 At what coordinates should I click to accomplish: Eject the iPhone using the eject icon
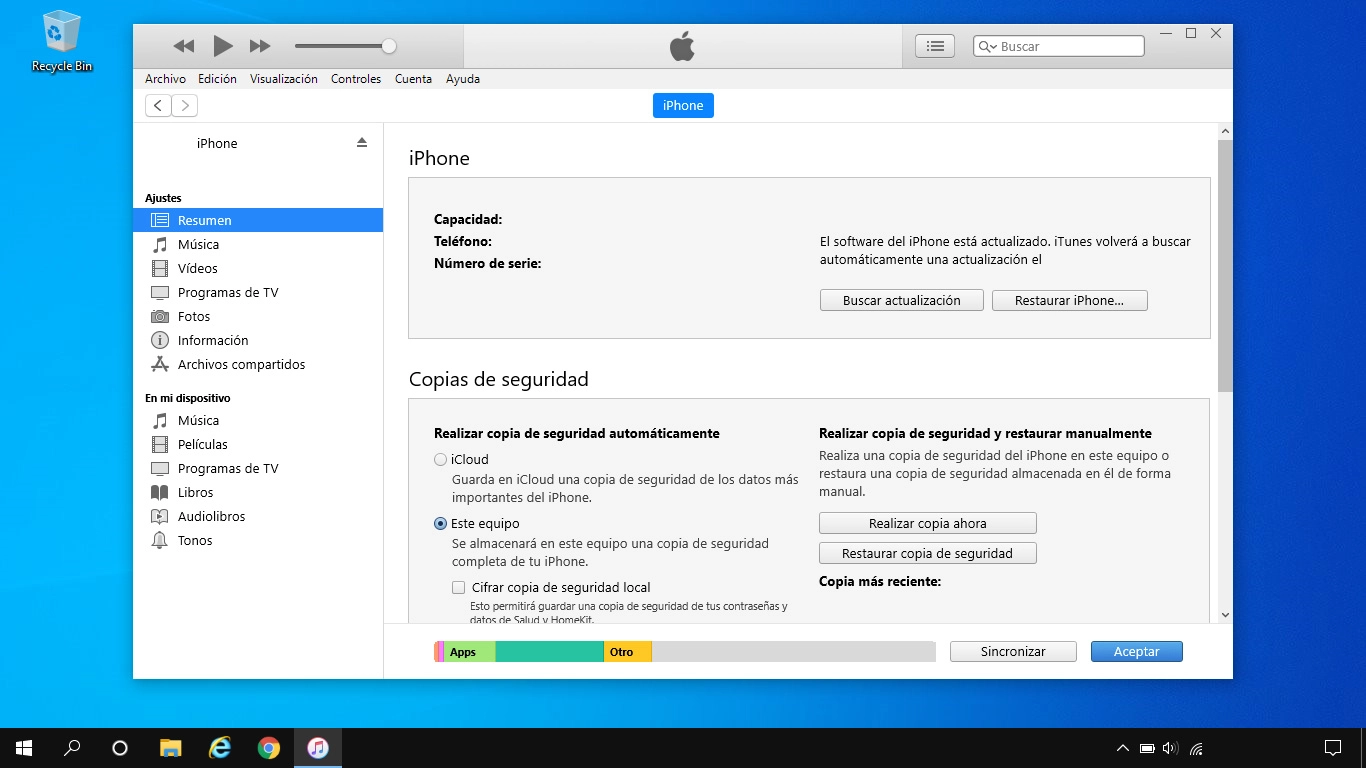coord(362,143)
